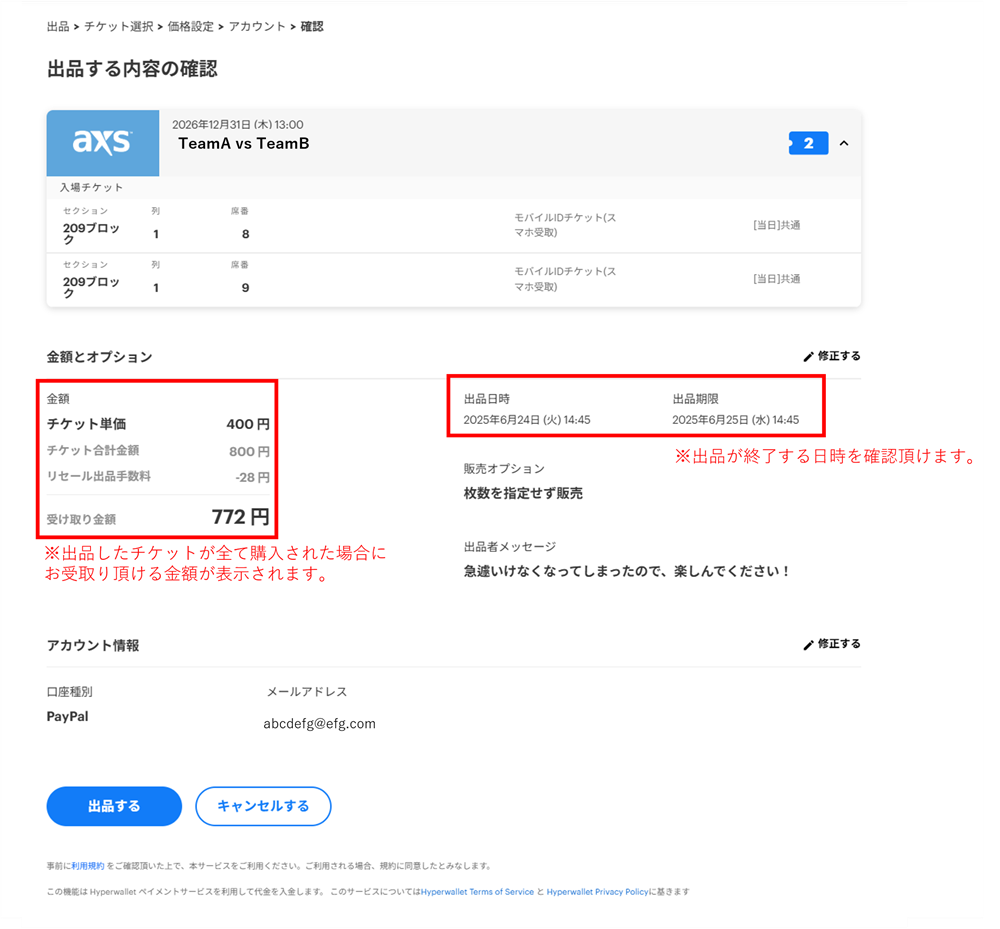Click the blue ticket count badge

tap(808, 143)
